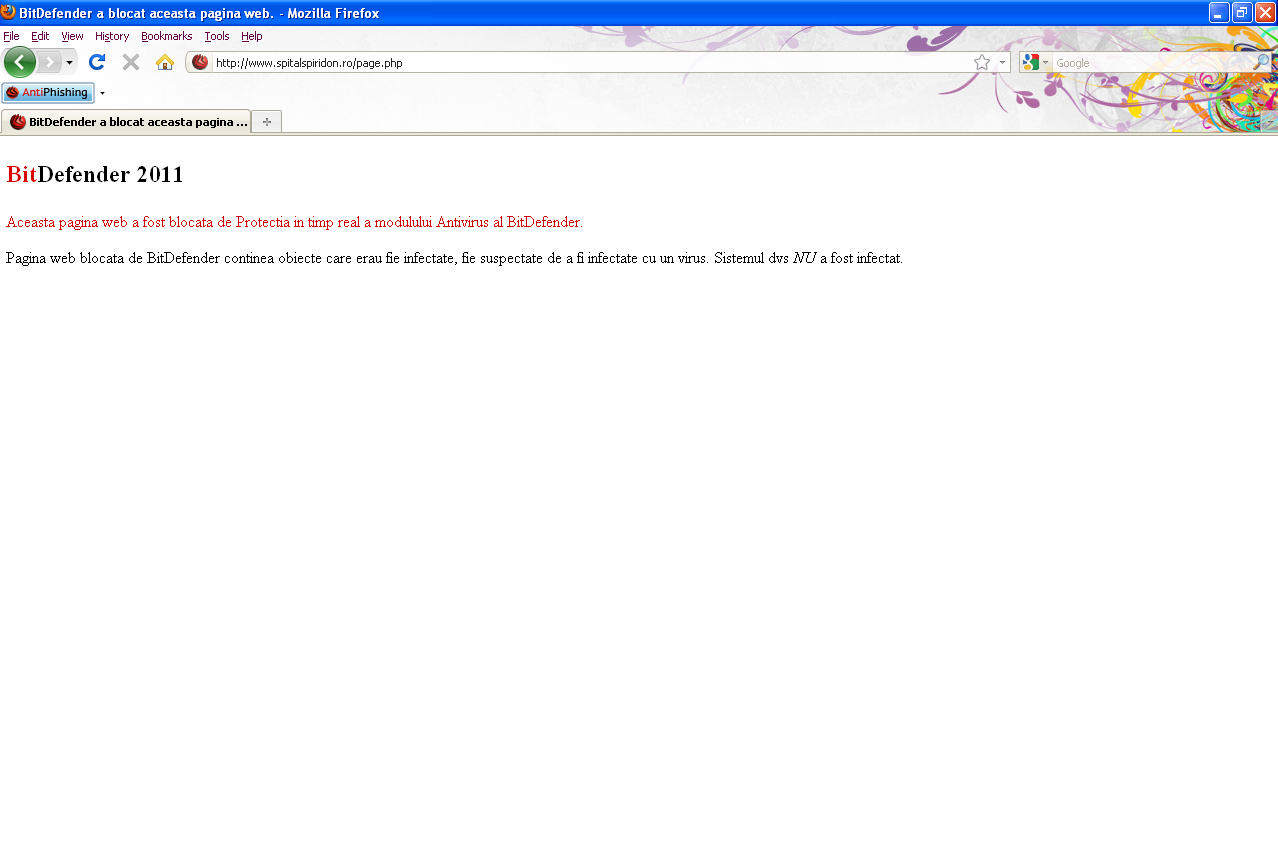Viewport: 1278px width, 854px height.
Task: Click the italic 'NU' word in the message
Action: pyautogui.click(x=804, y=258)
